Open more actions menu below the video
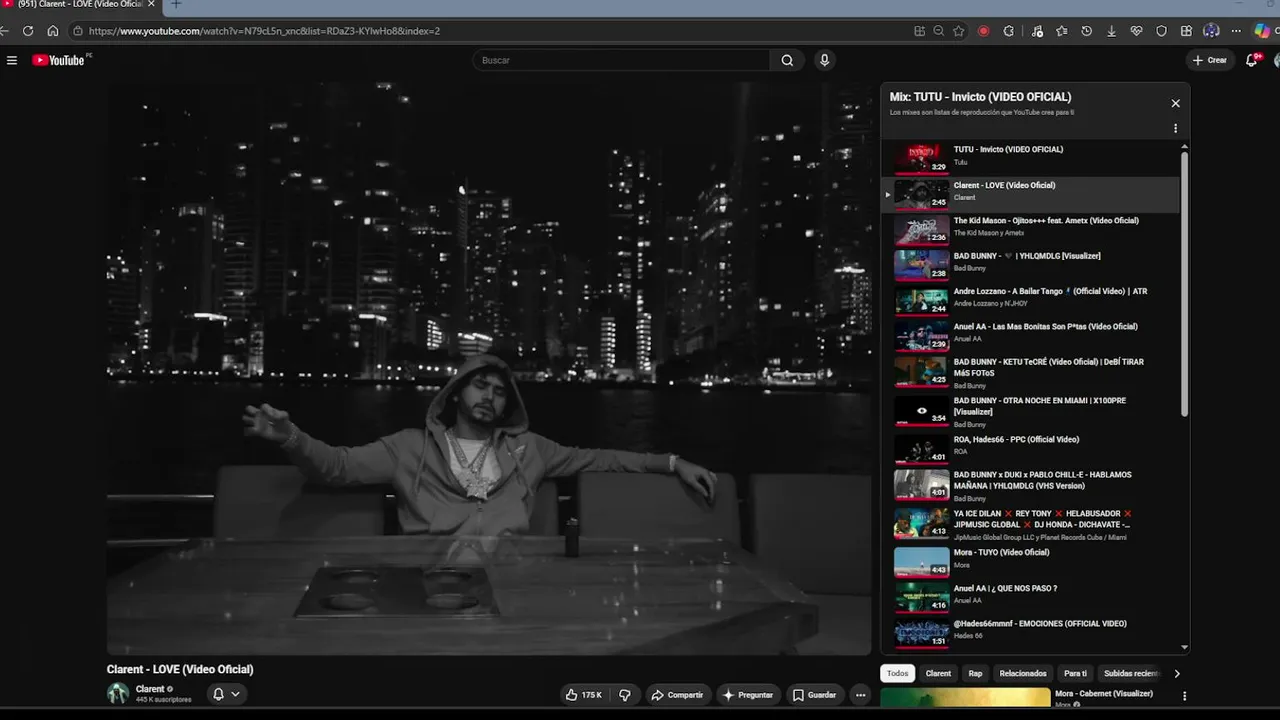 pos(860,695)
